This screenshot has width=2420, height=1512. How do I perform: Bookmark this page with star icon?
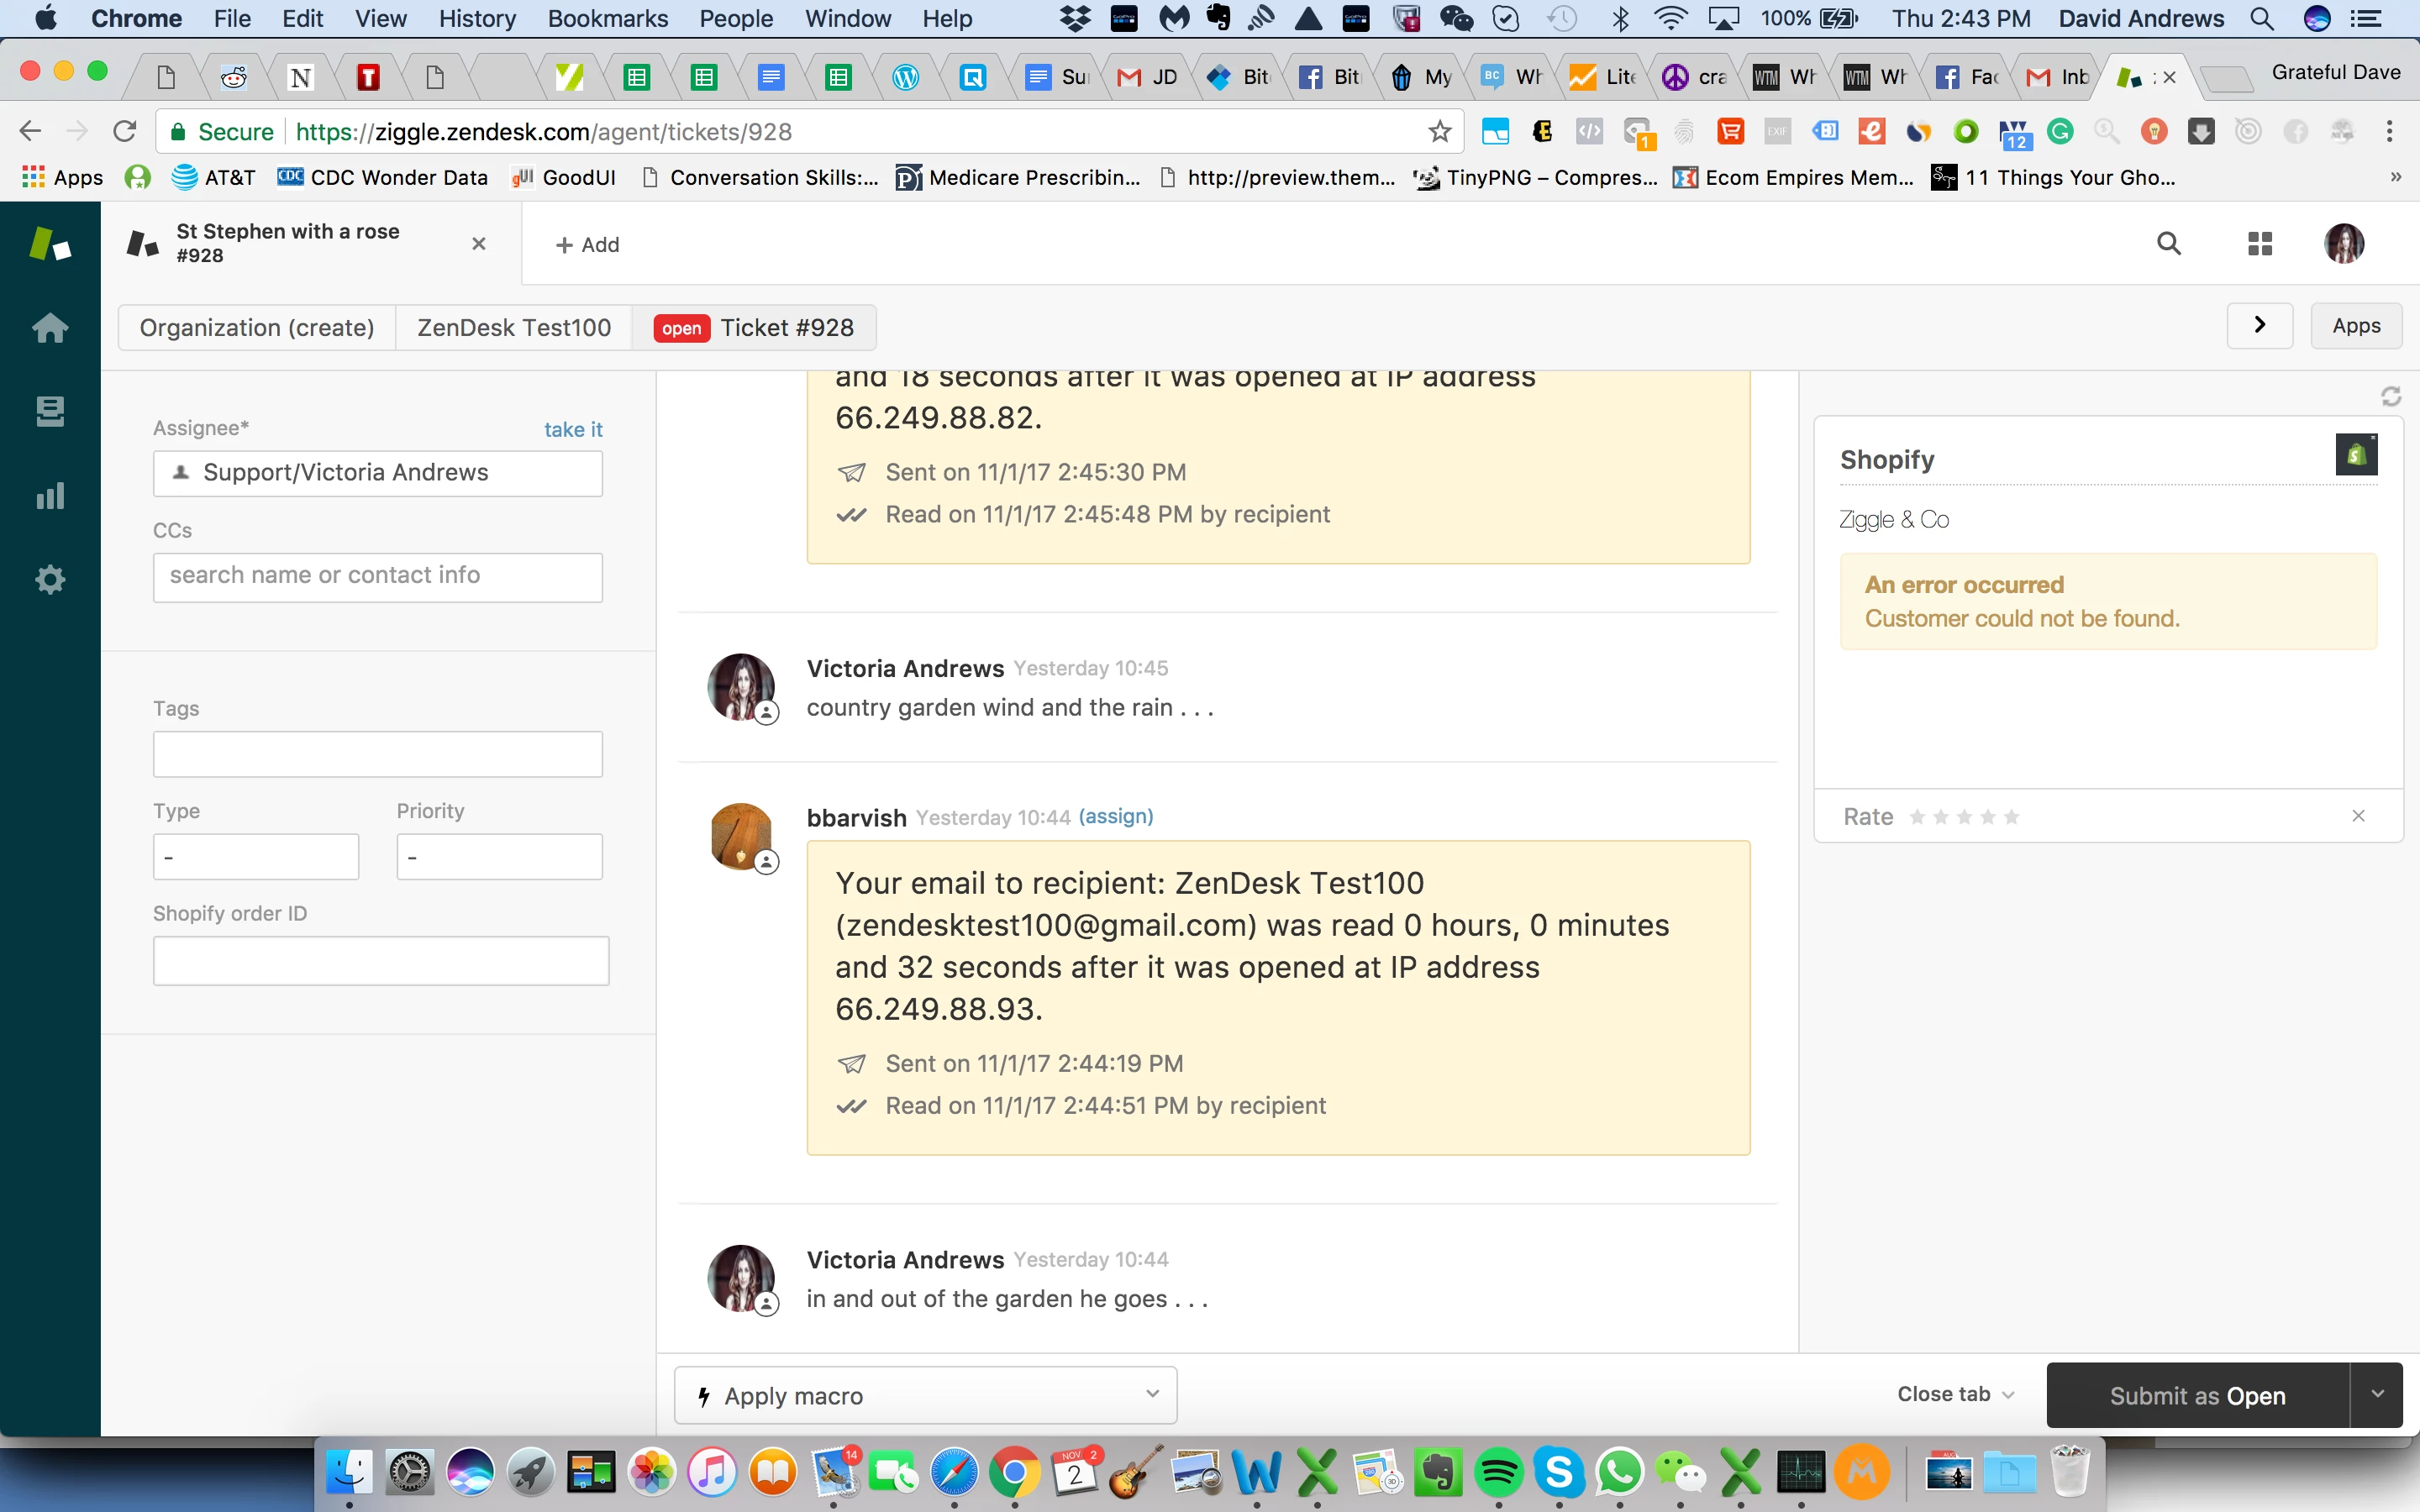1439,131
